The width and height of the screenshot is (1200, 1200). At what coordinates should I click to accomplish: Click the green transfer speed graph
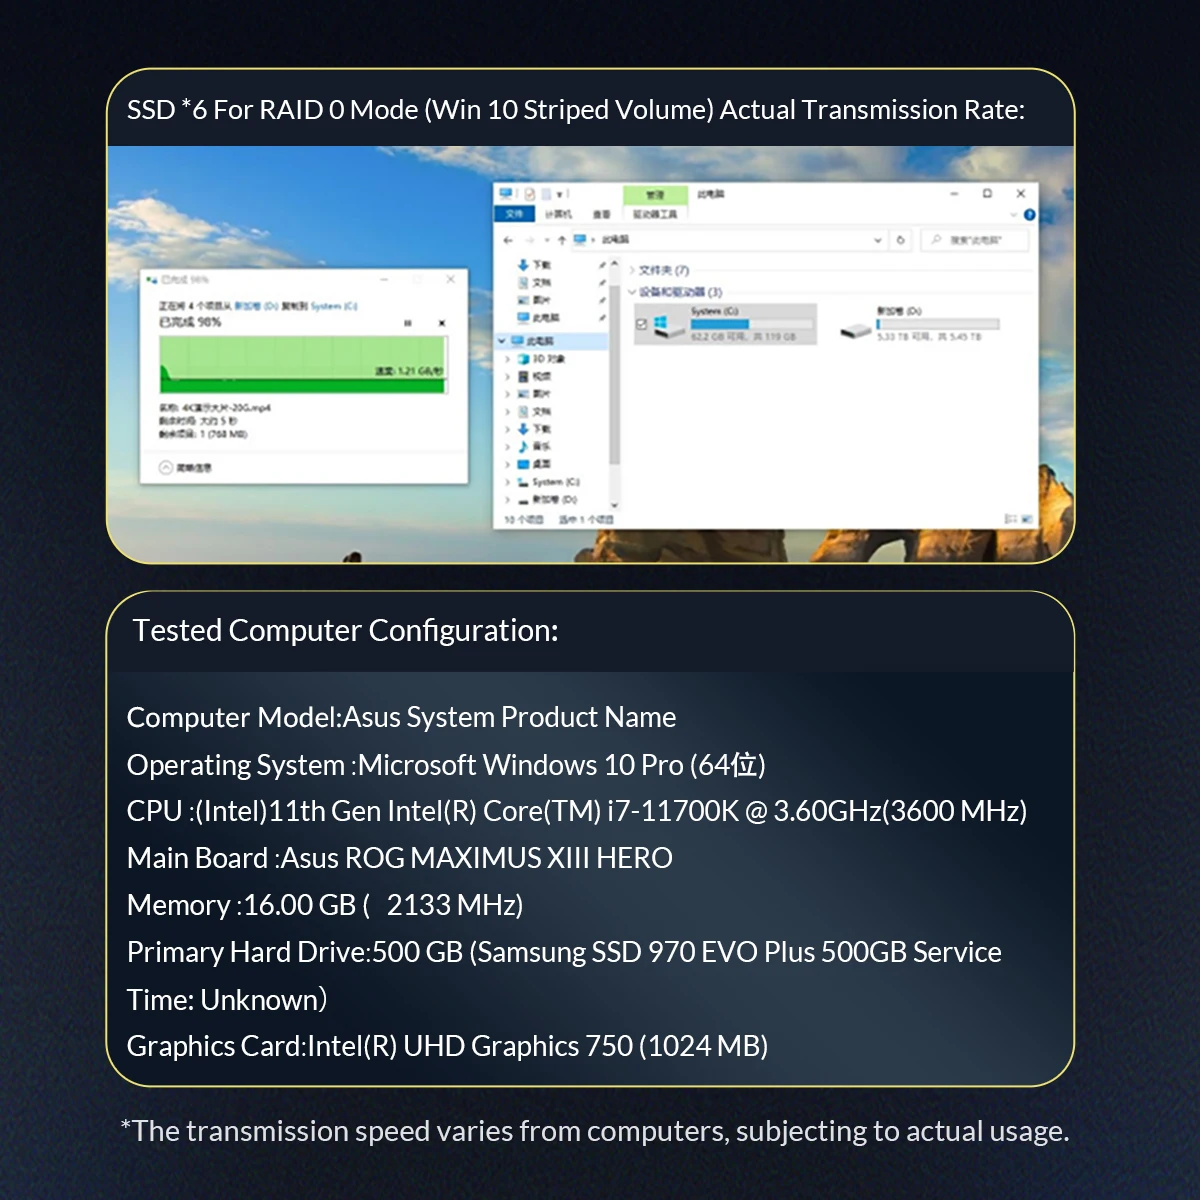click(x=302, y=364)
